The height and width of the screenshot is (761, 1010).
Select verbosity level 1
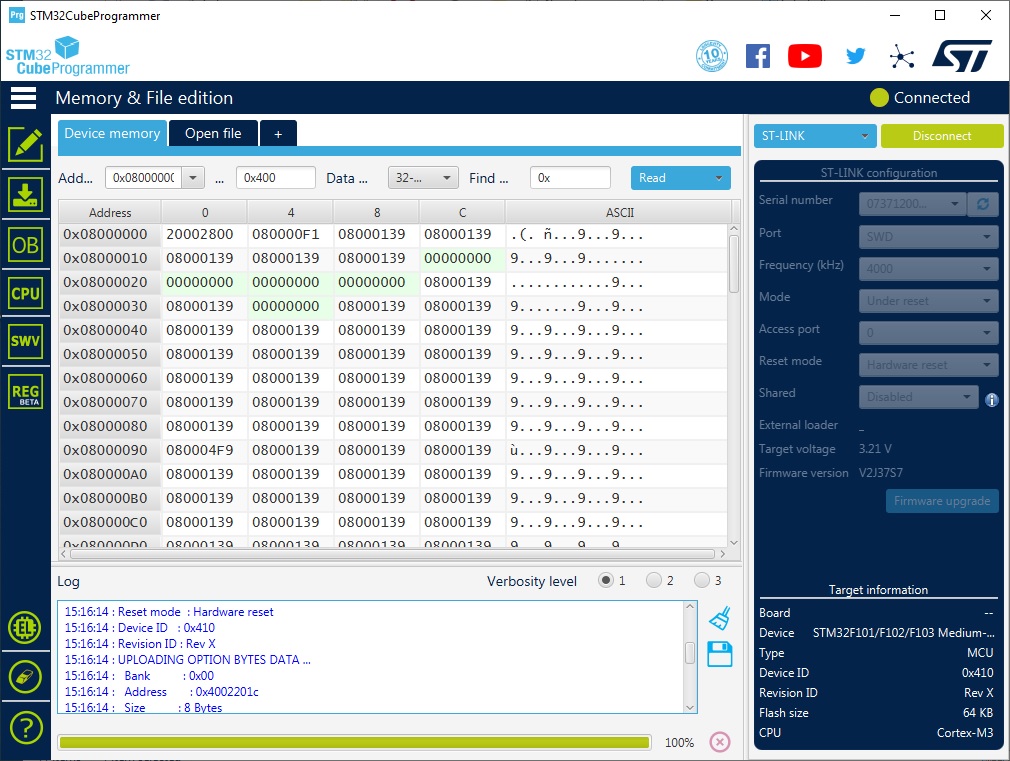pos(605,581)
